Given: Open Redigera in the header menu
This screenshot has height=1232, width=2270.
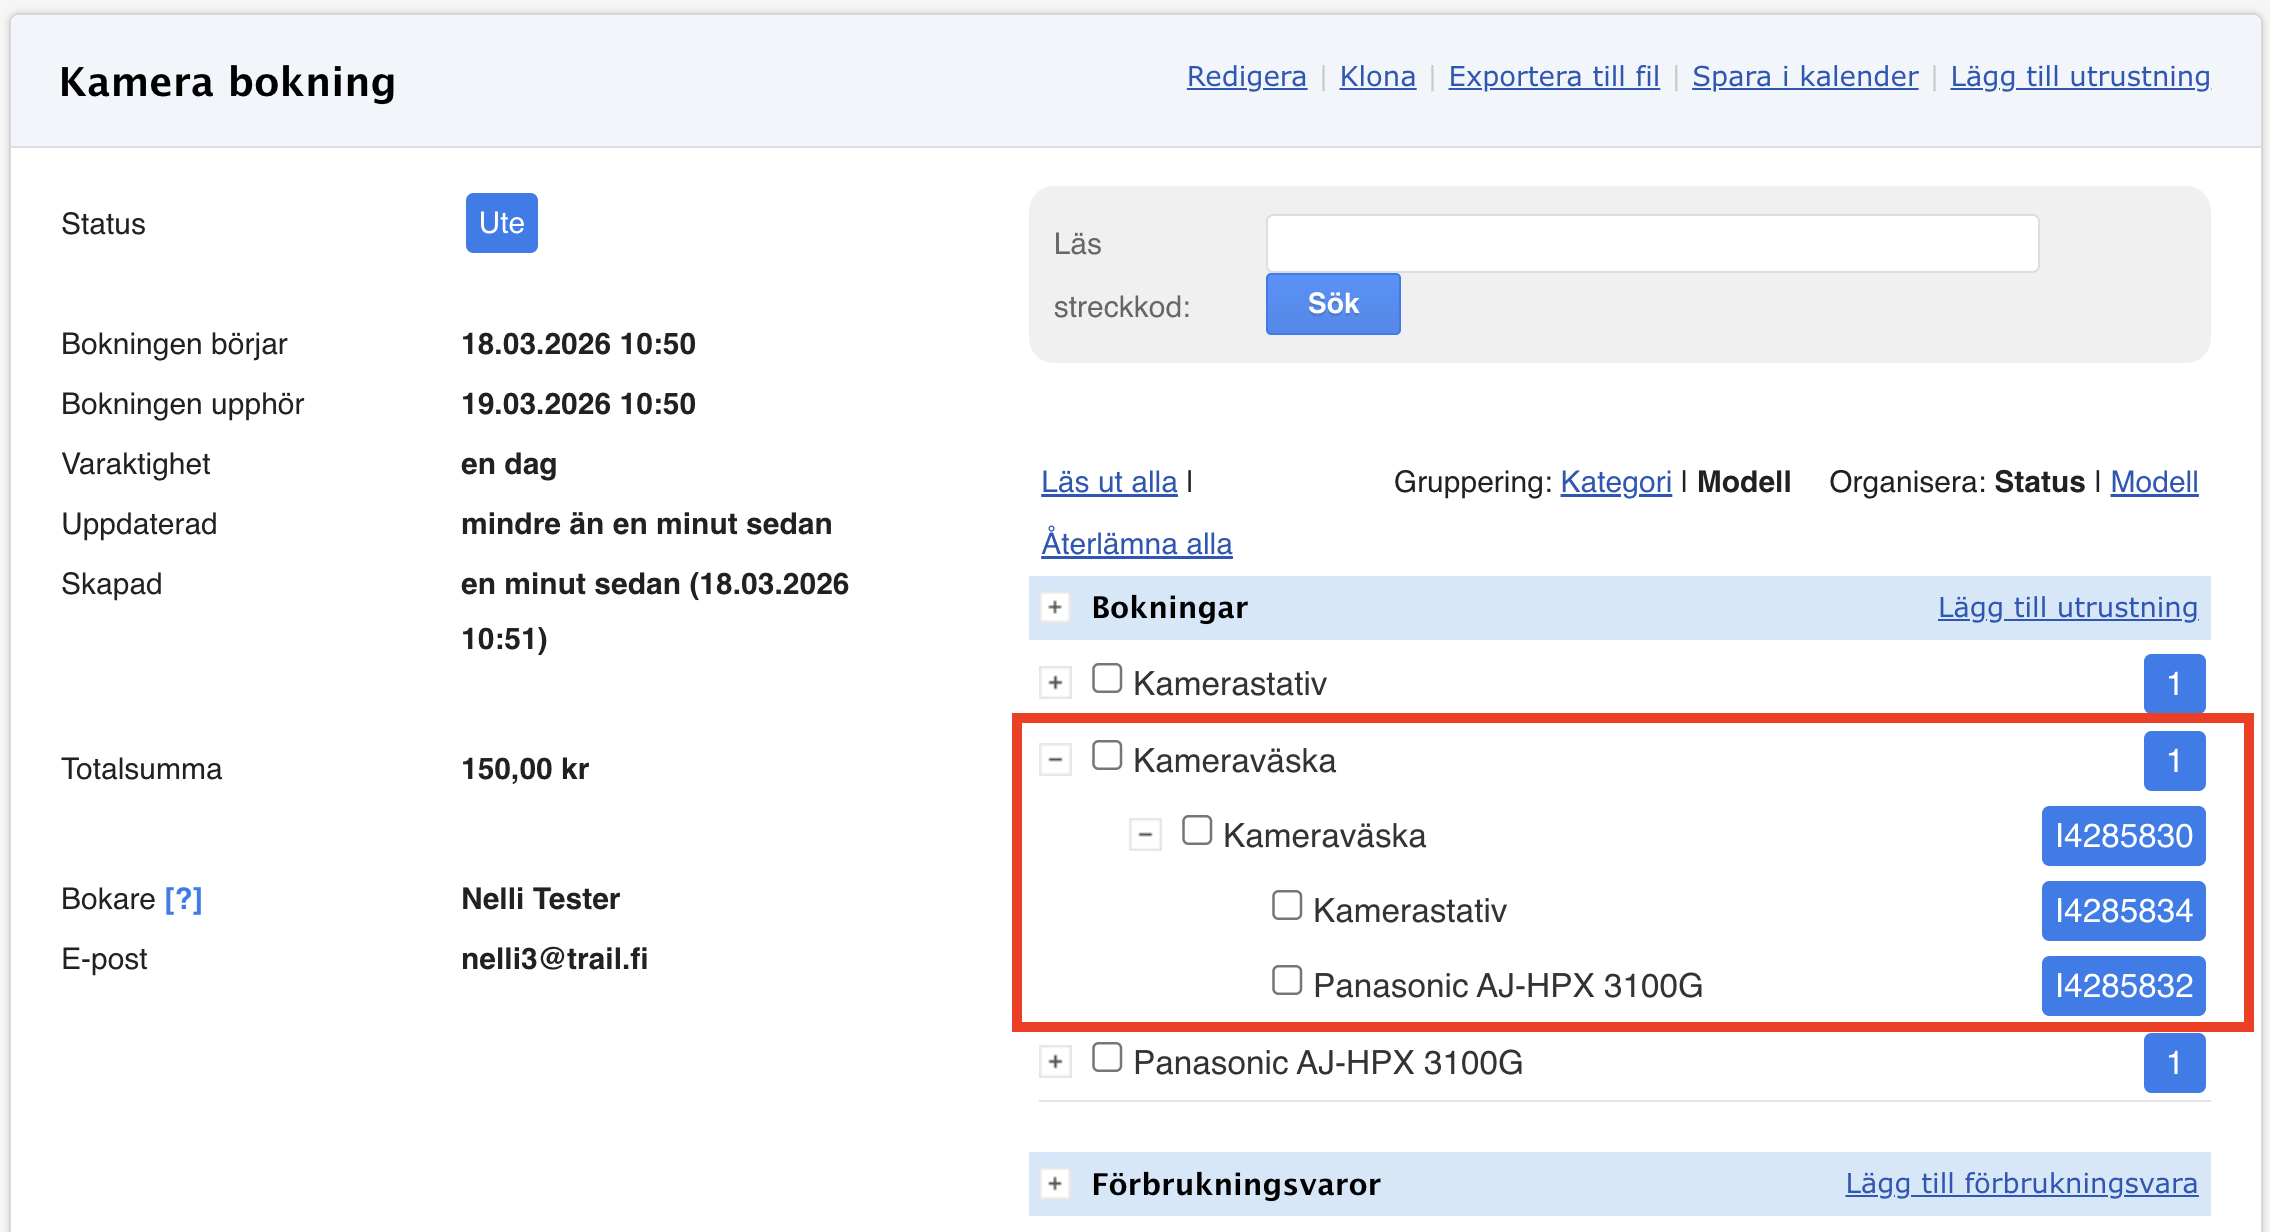Looking at the screenshot, I should [x=1246, y=77].
